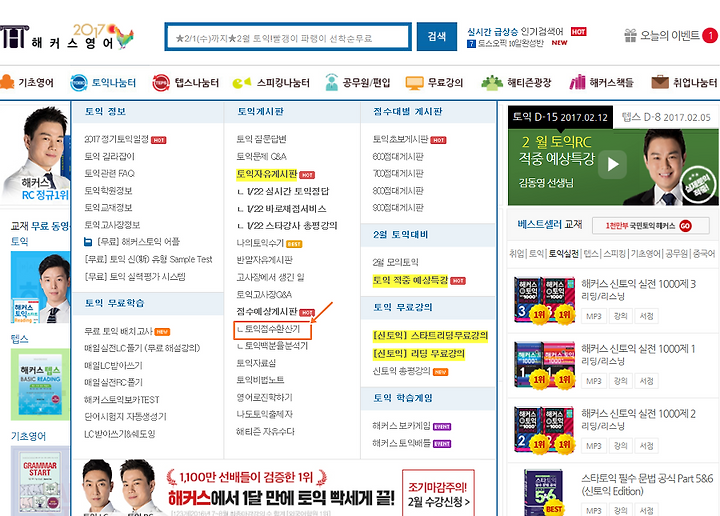Viewport: 720px width, 516px height.
Task: Click the 토익나눔터 round icon
Action: [79, 83]
